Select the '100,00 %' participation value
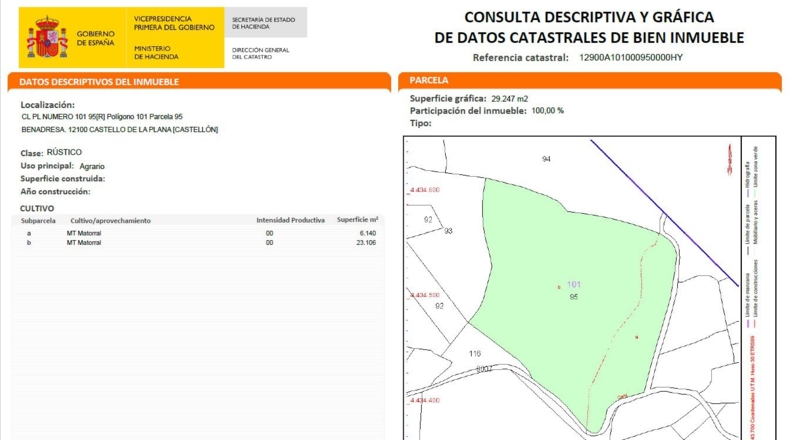 [x=547, y=111]
